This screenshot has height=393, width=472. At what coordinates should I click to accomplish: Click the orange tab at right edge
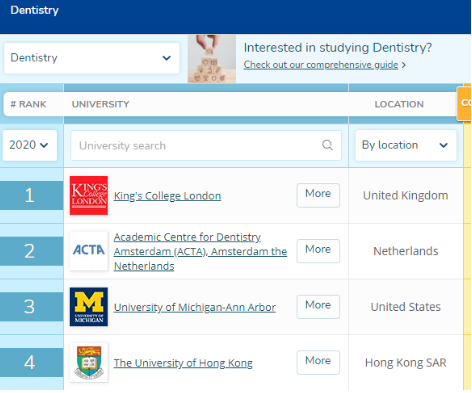click(464, 104)
